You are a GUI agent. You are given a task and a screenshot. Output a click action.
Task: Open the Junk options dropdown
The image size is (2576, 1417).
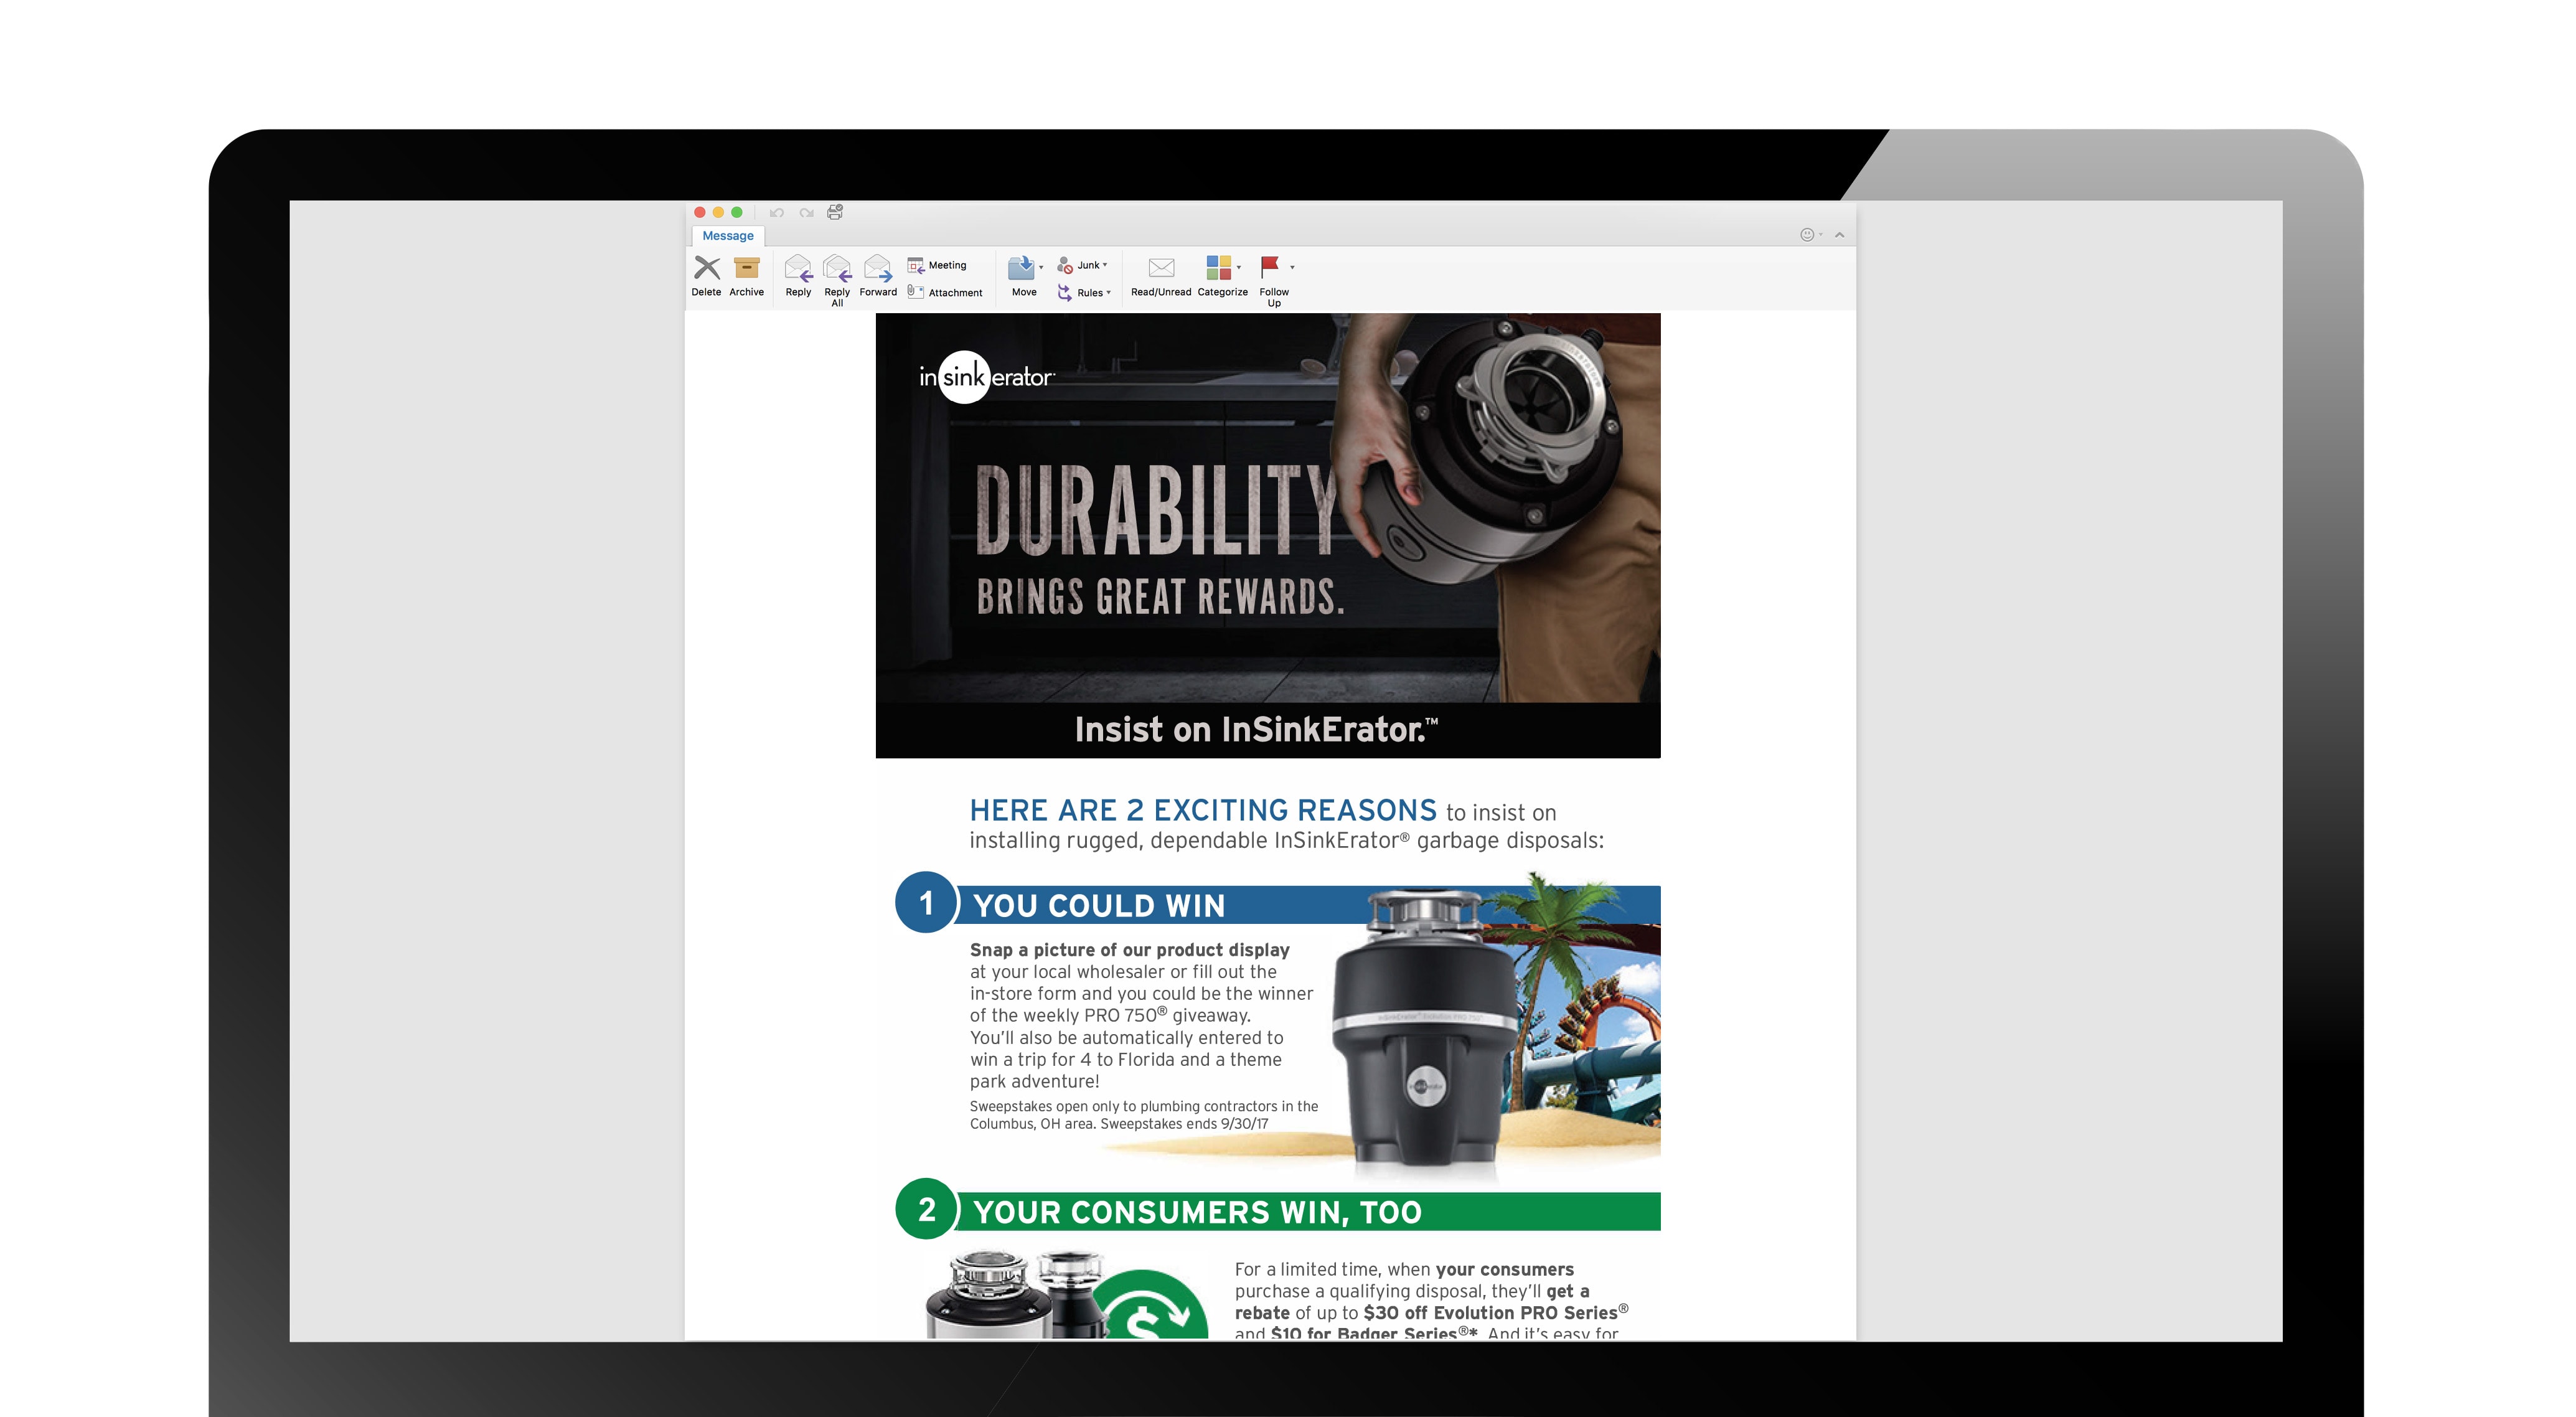pyautogui.click(x=1083, y=265)
